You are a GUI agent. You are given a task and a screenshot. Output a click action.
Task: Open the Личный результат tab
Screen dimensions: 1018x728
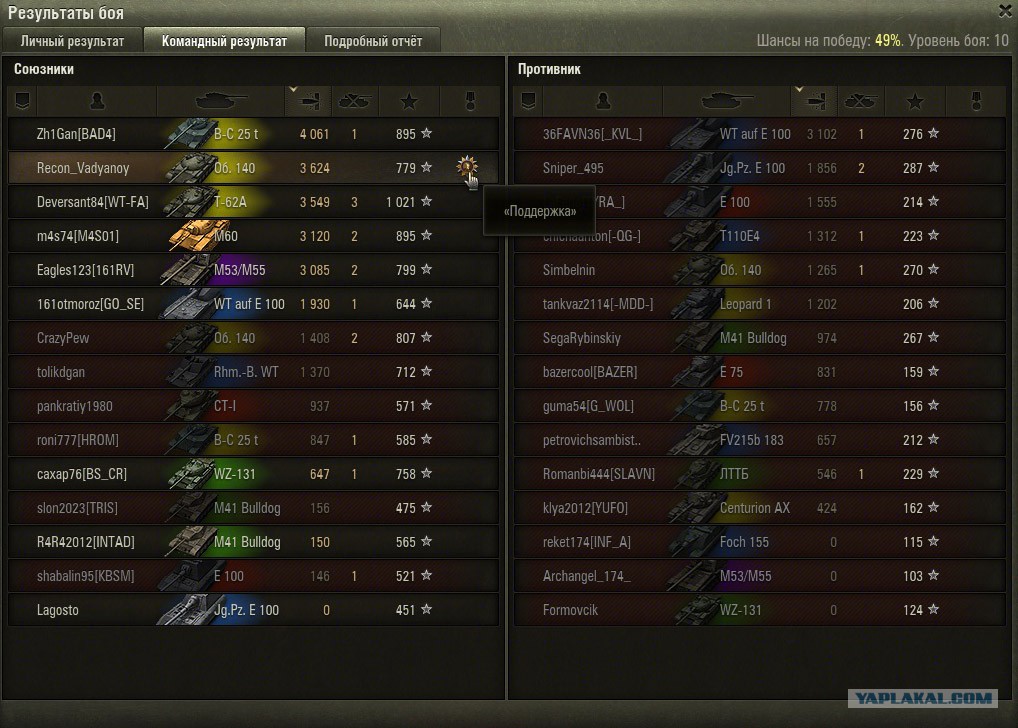pyautogui.click(x=72, y=41)
